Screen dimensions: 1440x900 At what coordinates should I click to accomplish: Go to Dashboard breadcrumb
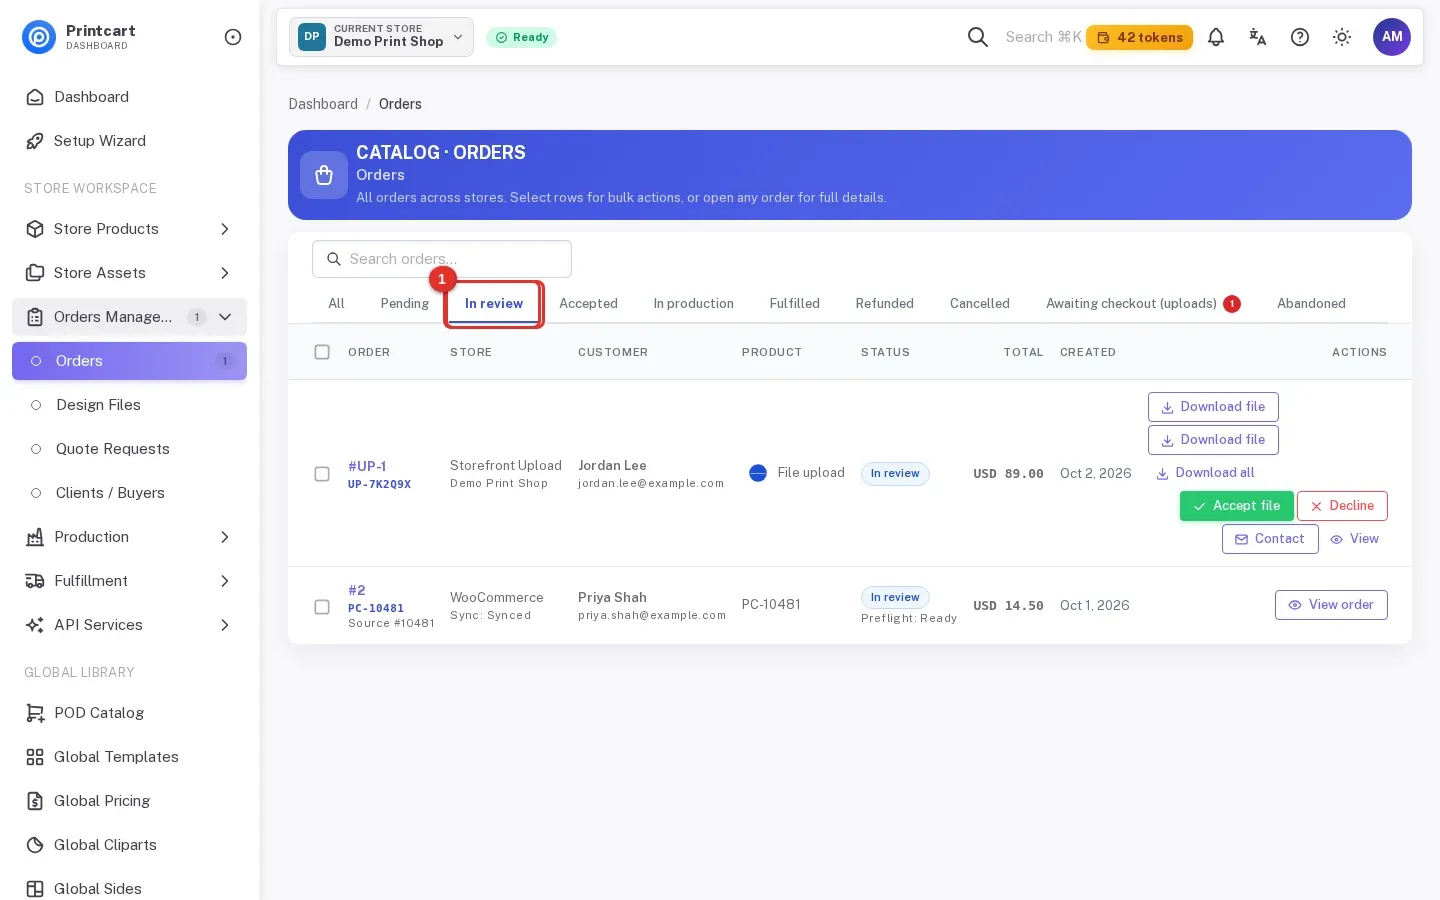pyautogui.click(x=323, y=104)
